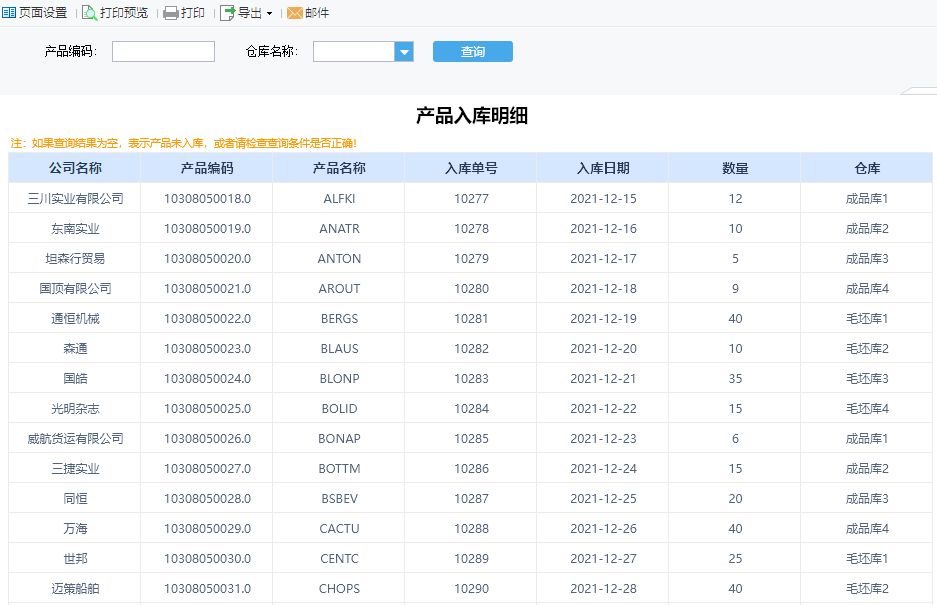The width and height of the screenshot is (937, 605).
Task: Click the 打印预览 magnifier icon
Action: (x=90, y=13)
